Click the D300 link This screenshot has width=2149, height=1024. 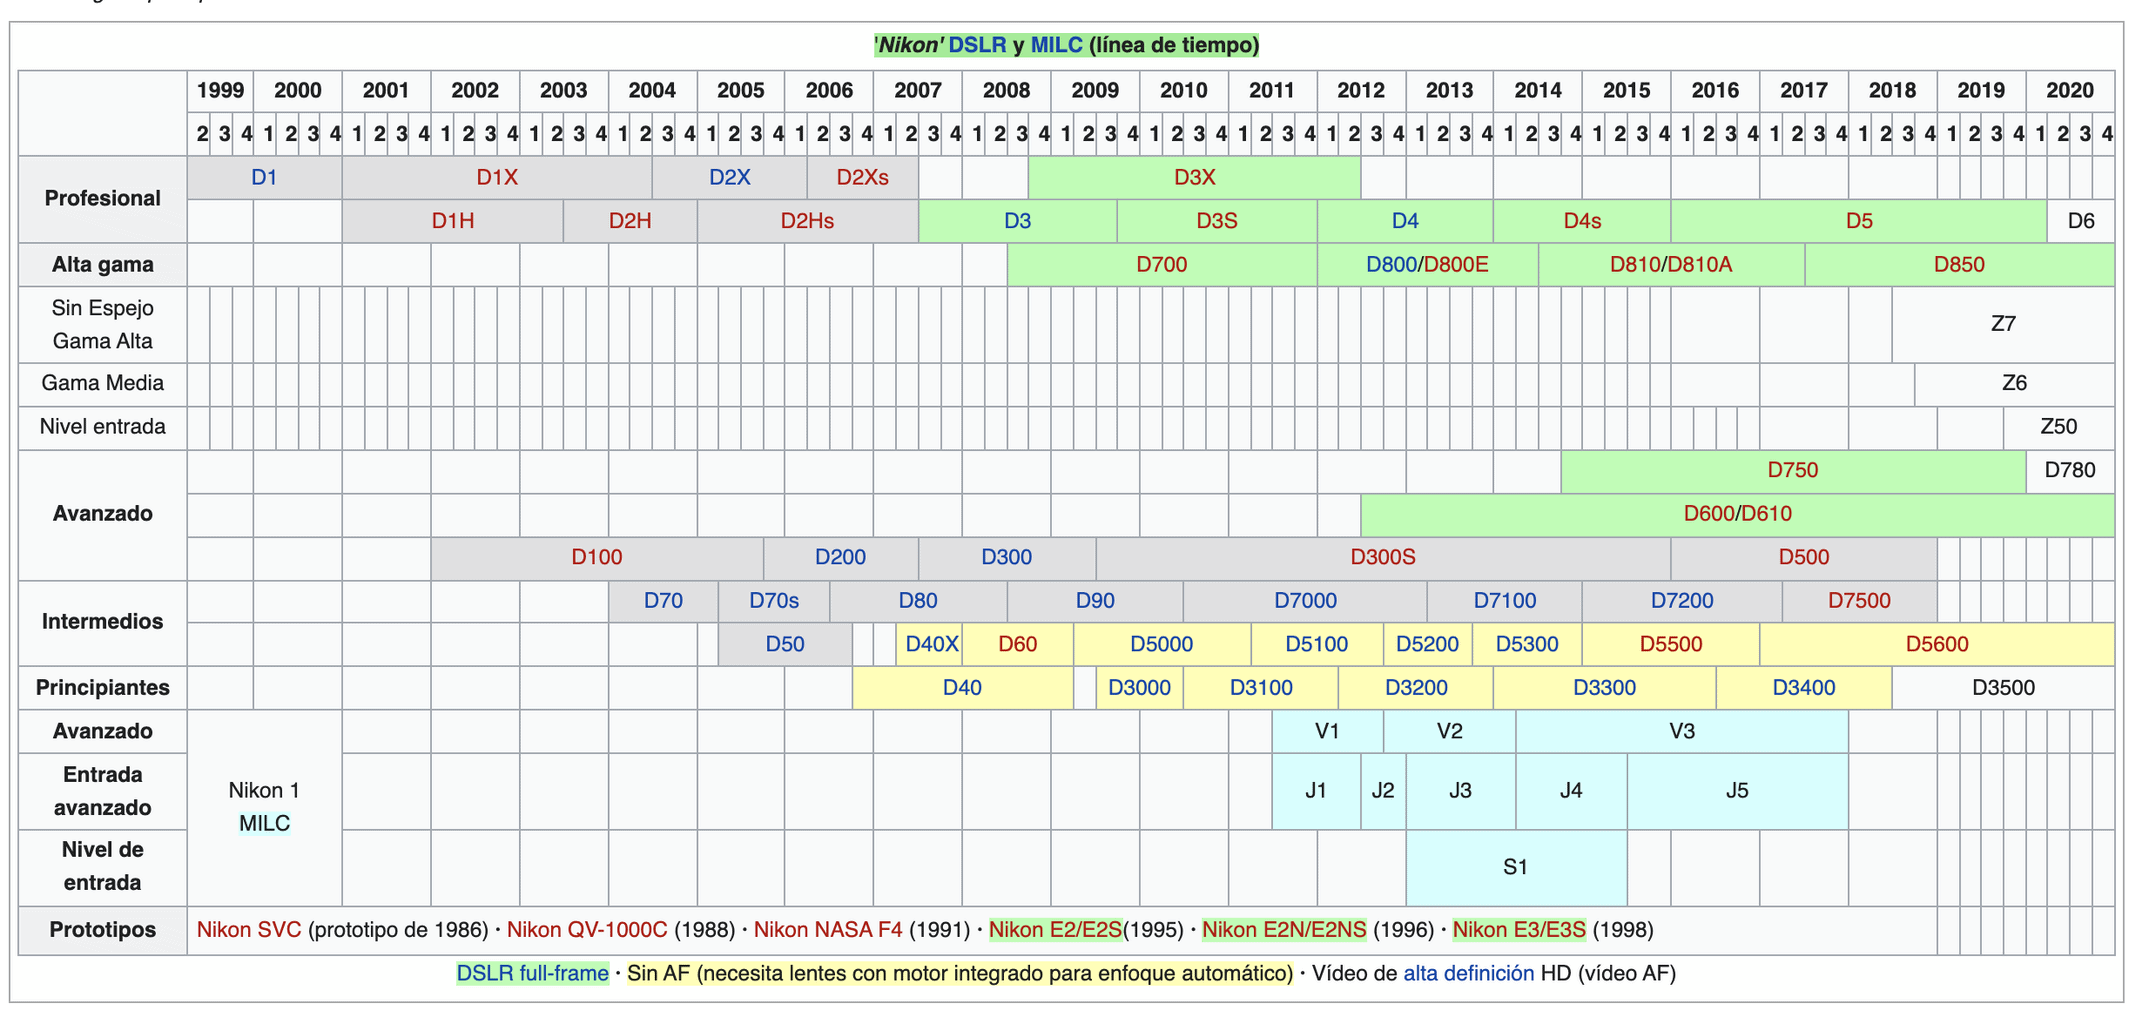pos(1006,558)
